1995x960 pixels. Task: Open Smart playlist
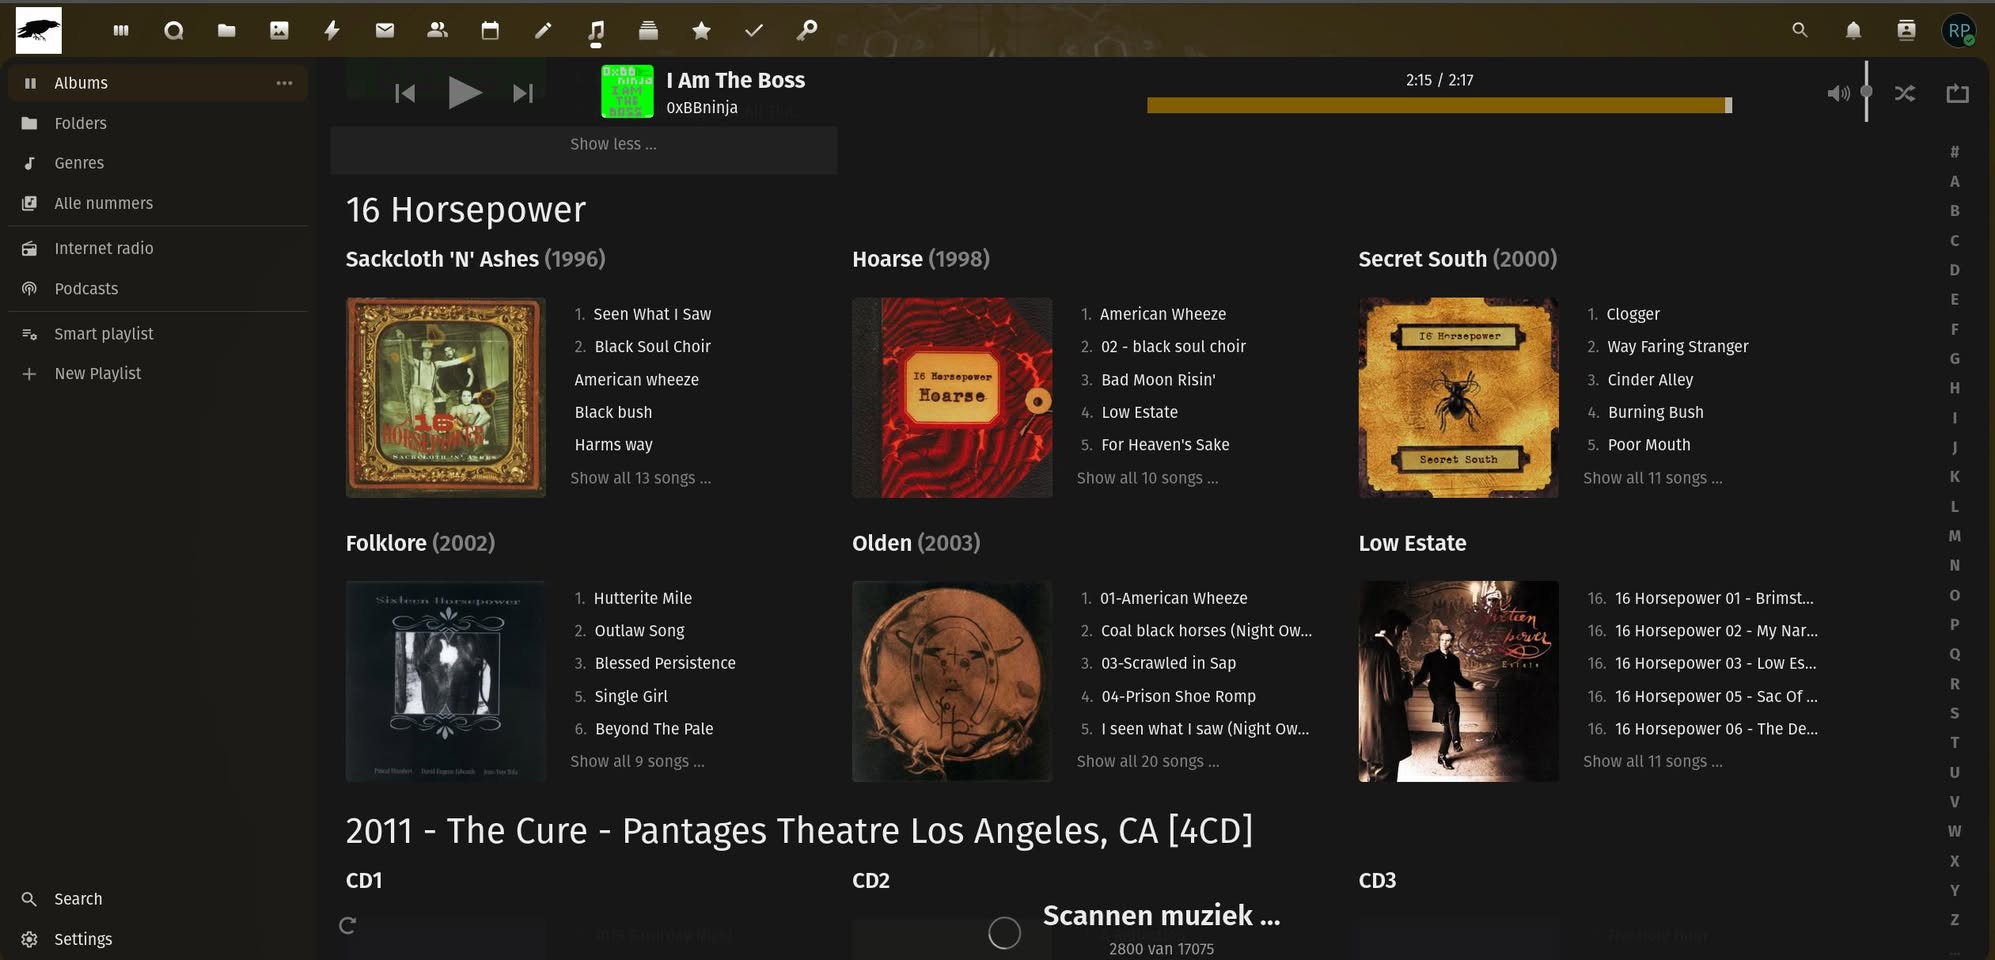click(x=158, y=333)
